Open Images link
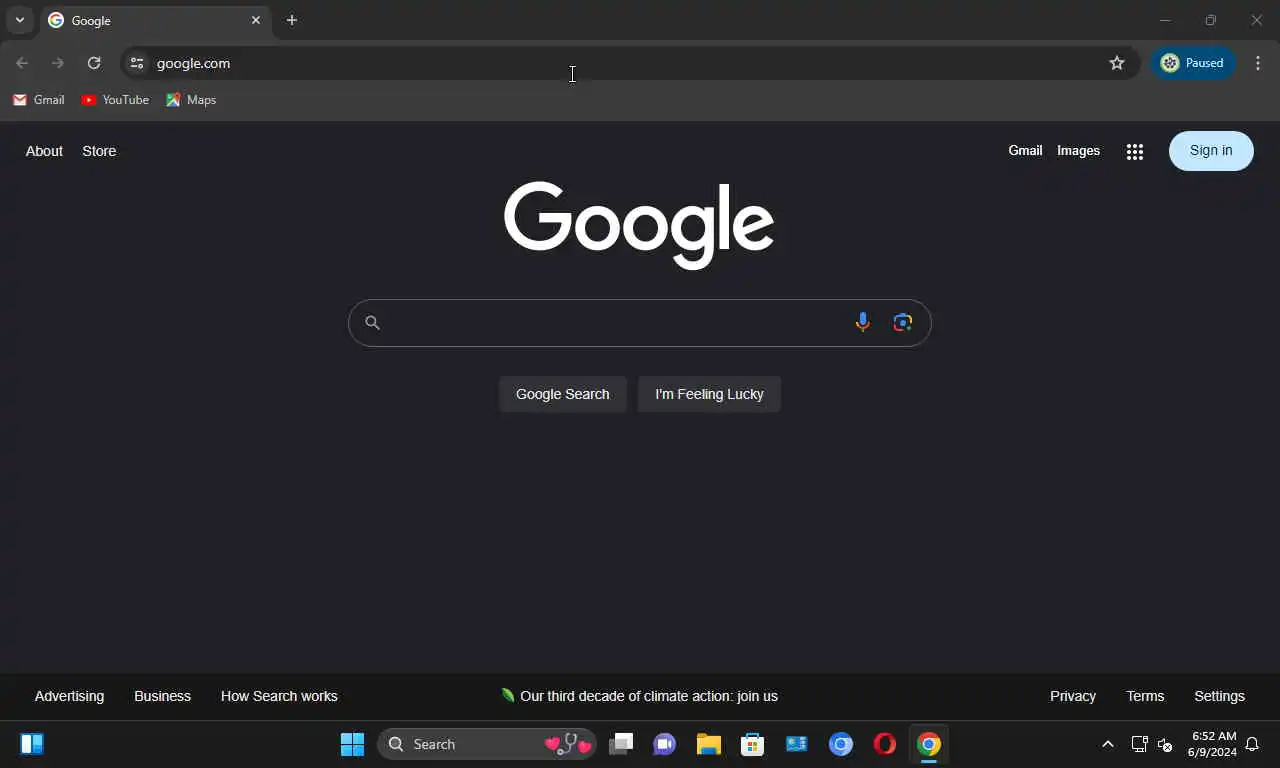This screenshot has height=768, width=1280. point(1078,151)
